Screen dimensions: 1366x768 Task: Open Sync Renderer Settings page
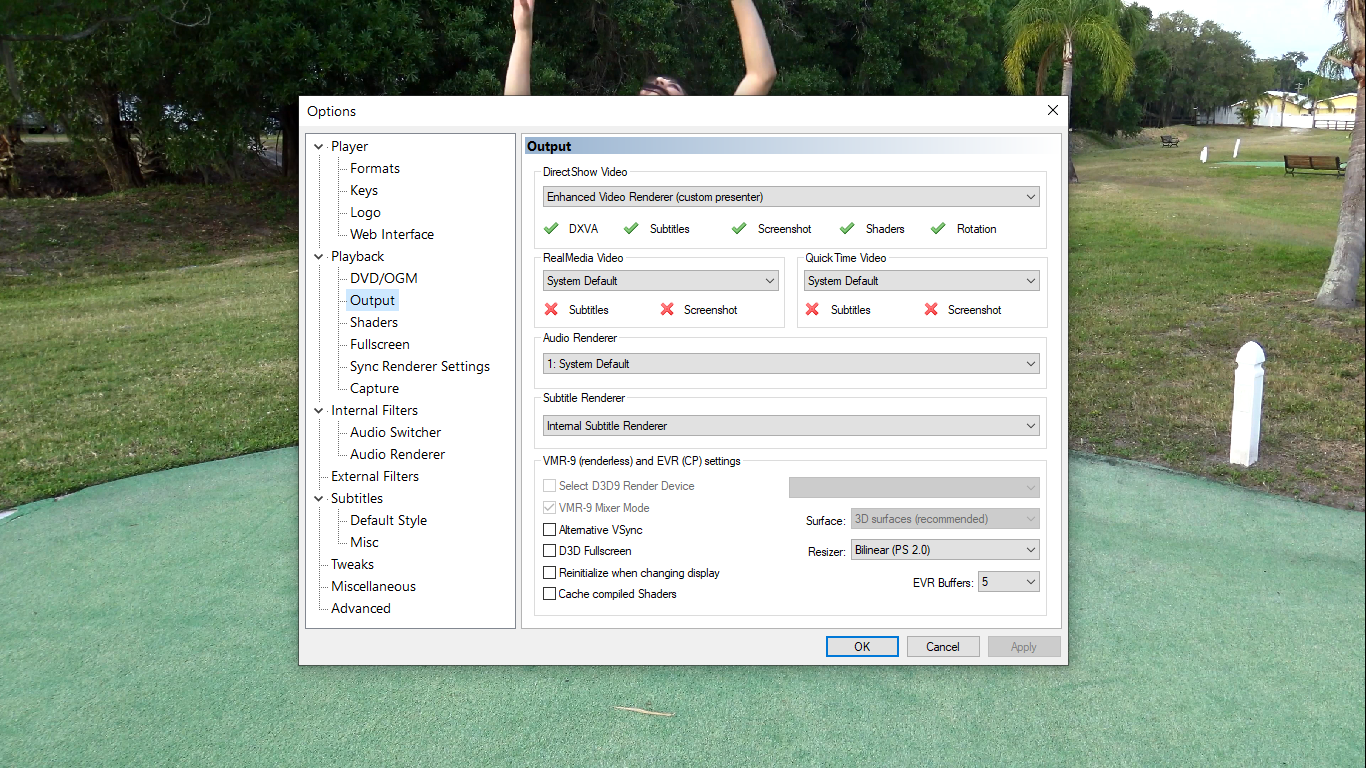pos(420,366)
